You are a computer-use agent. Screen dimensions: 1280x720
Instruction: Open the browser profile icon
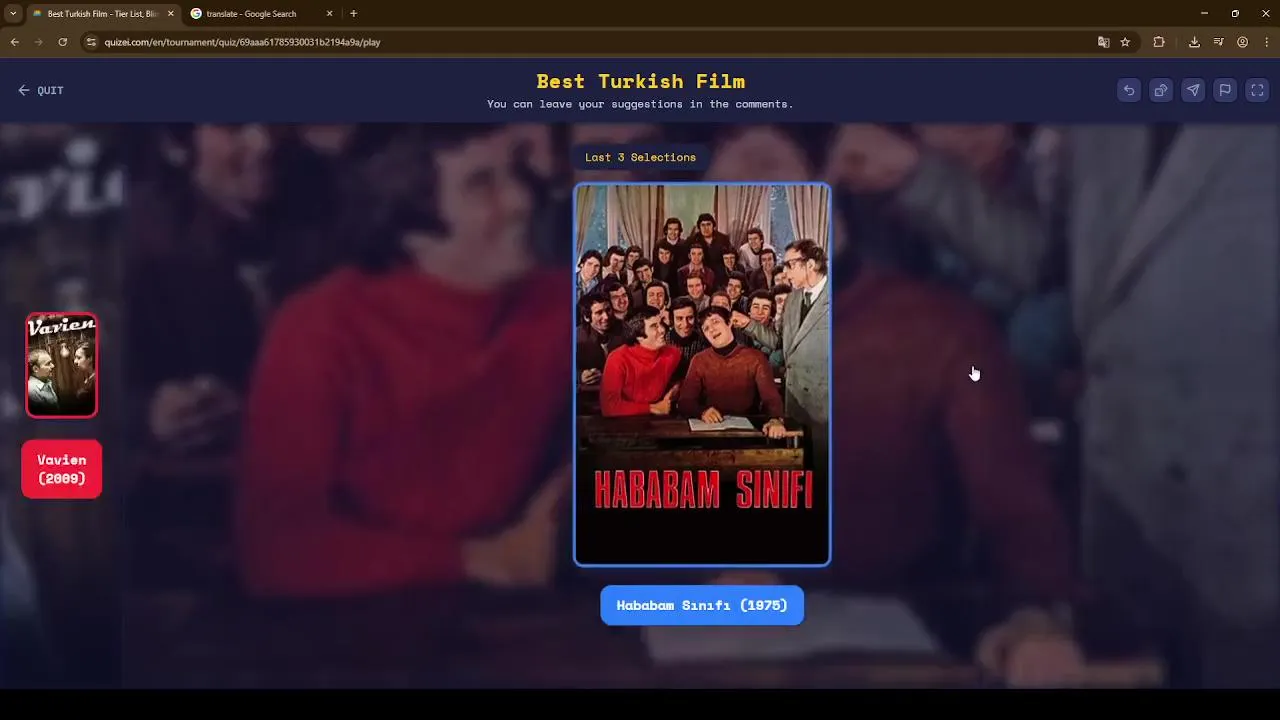click(1243, 42)
